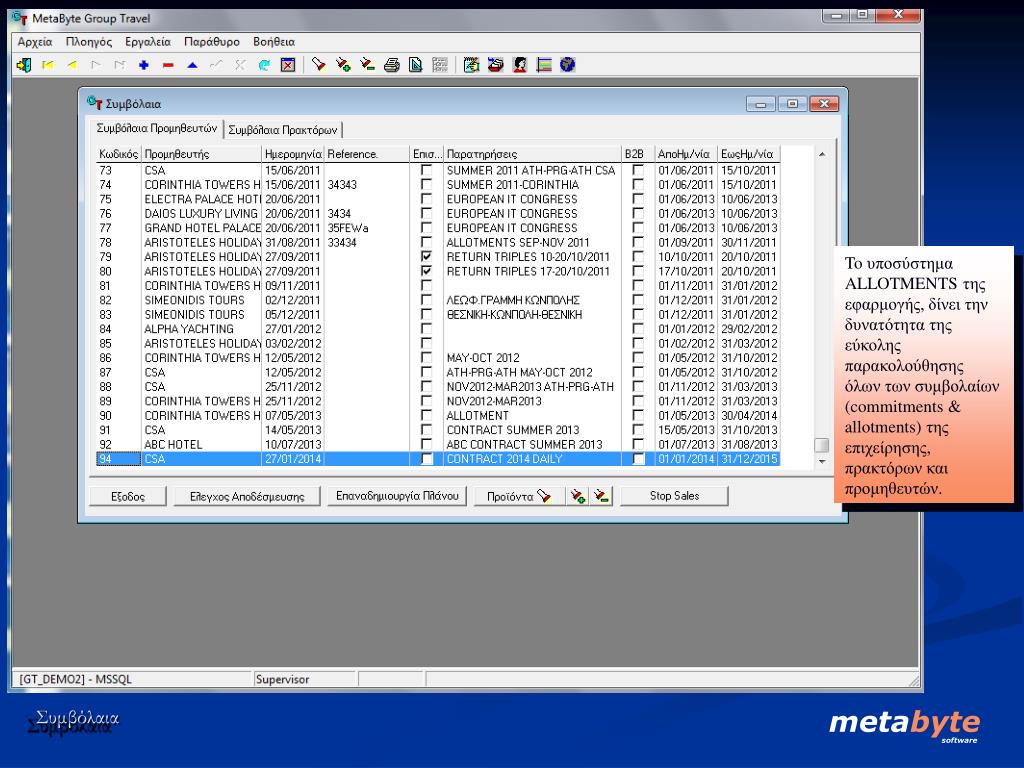
Task: Uncheck Επισ checkbox for RETURN TRIPLES 10-20/10/2011
Action: click(426, 257)
